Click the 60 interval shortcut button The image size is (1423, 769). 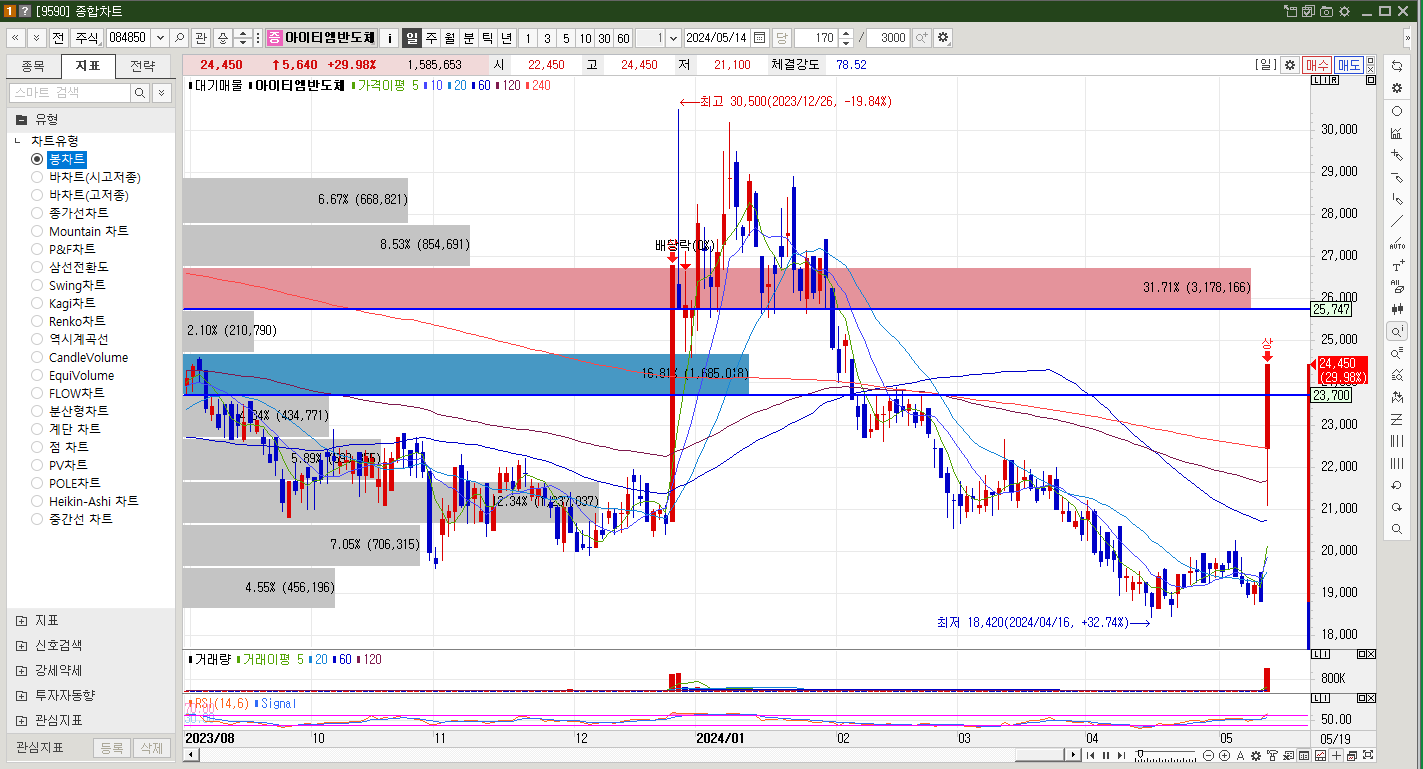(623, 38)
